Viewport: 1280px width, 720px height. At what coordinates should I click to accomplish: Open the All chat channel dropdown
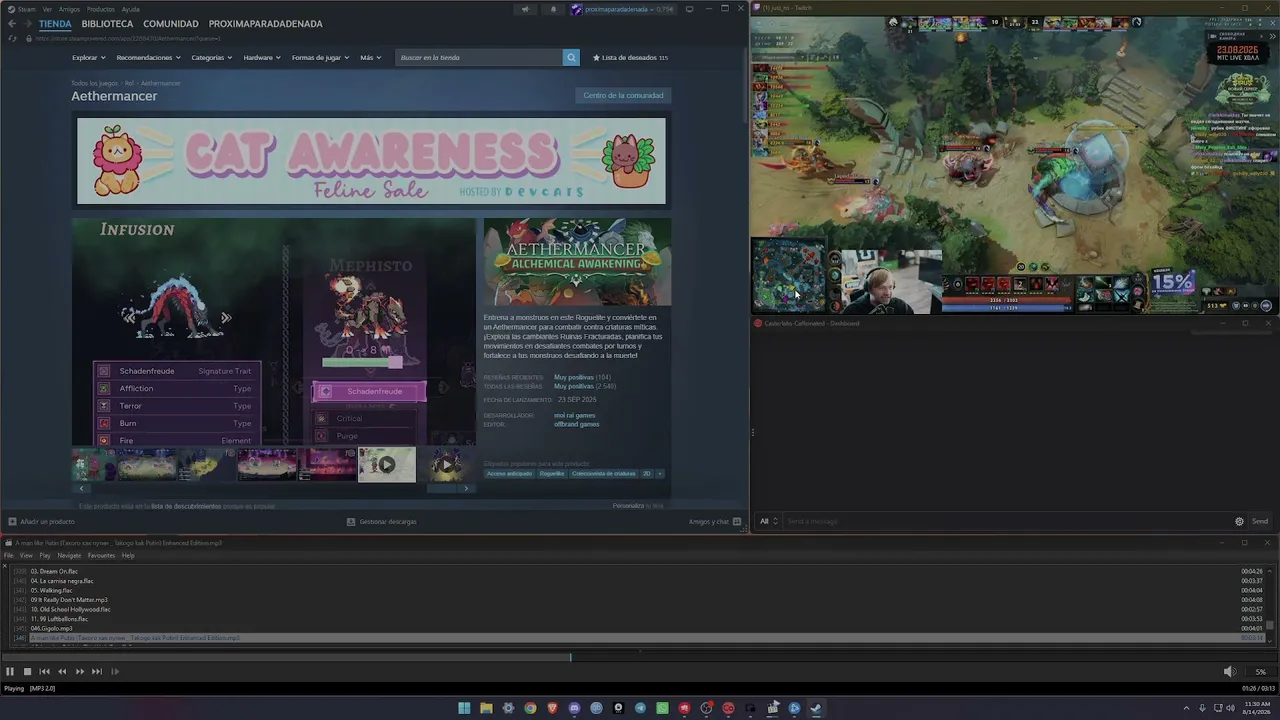pyautogui.click(x=768, y=521)
